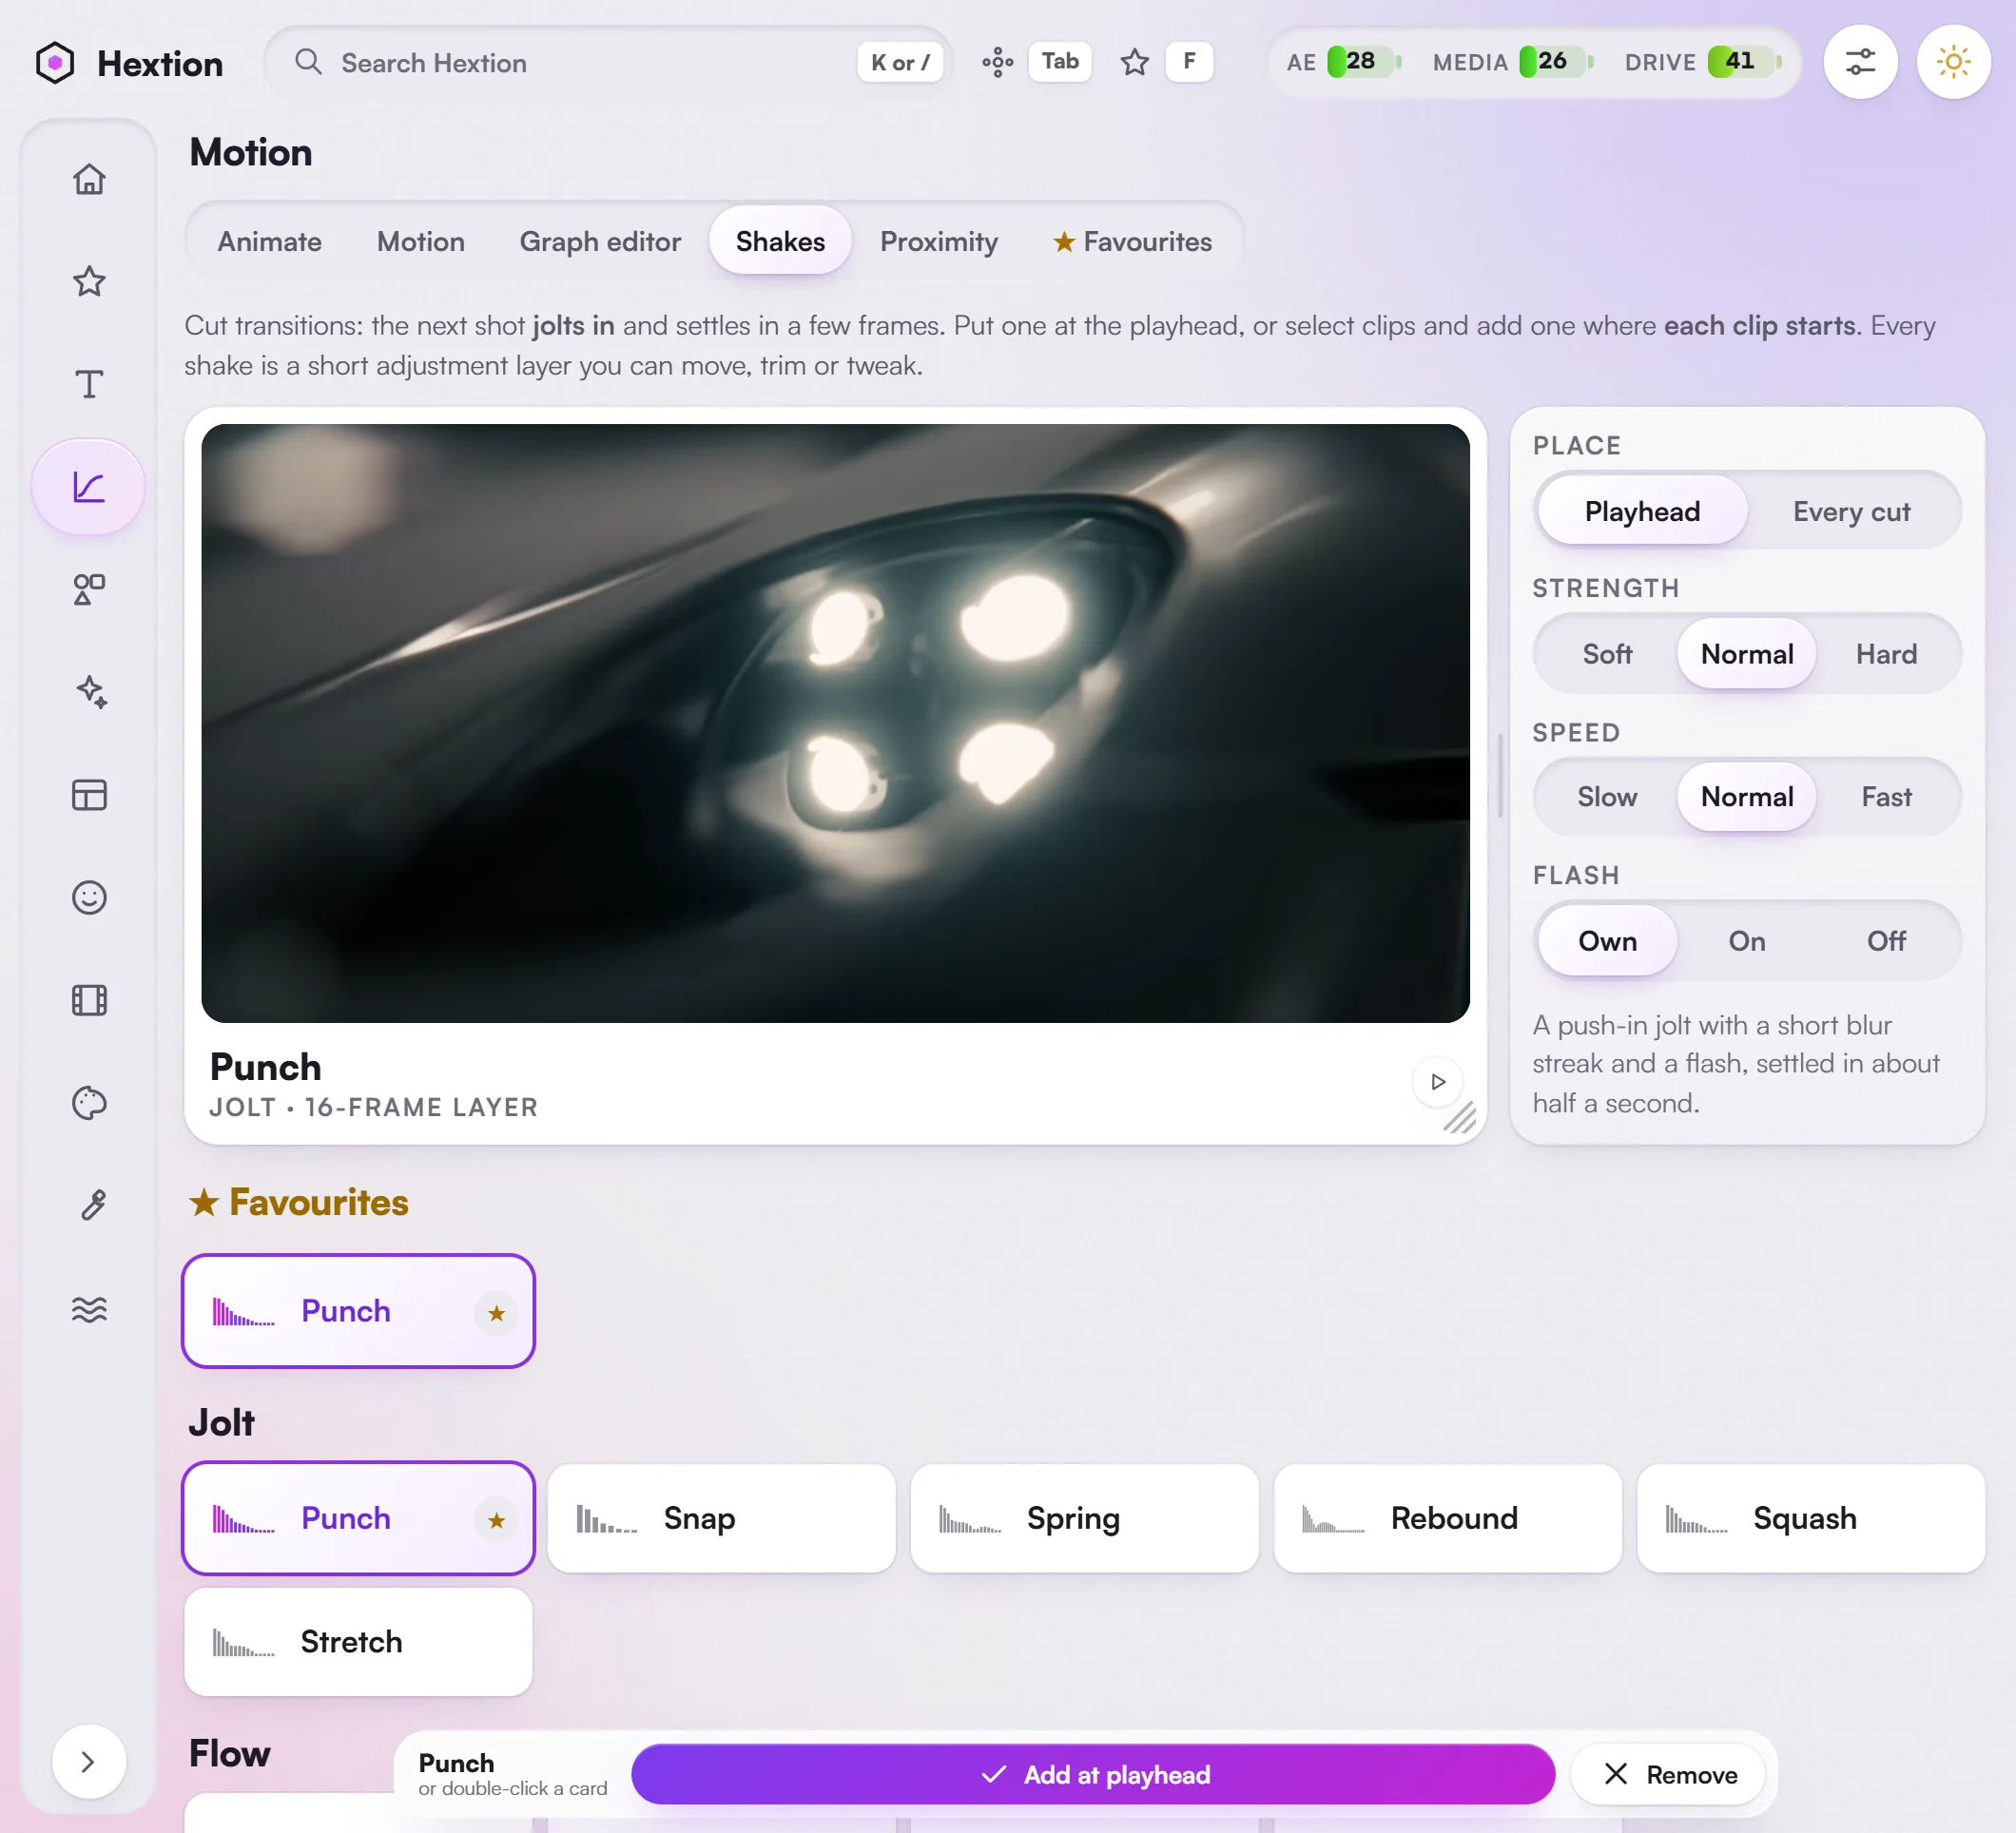Open the Home sidebar icon
This screenshot has width=2016, height=1833.
tap(89, 179)
